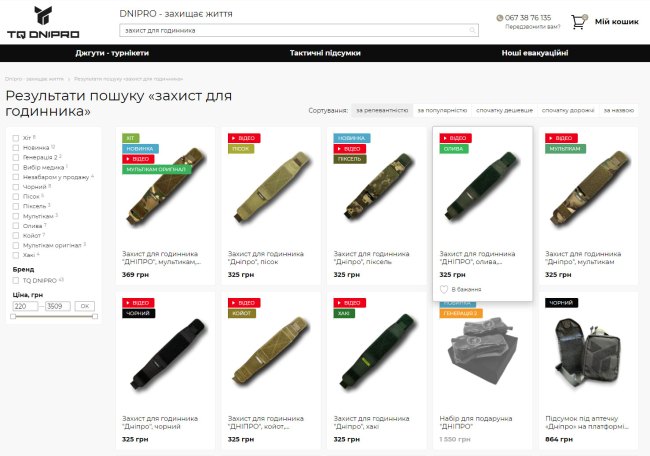Click ВІДЕО badge on олива watch protector
This screenshot has width=650, height=456.
pos(455,138)
